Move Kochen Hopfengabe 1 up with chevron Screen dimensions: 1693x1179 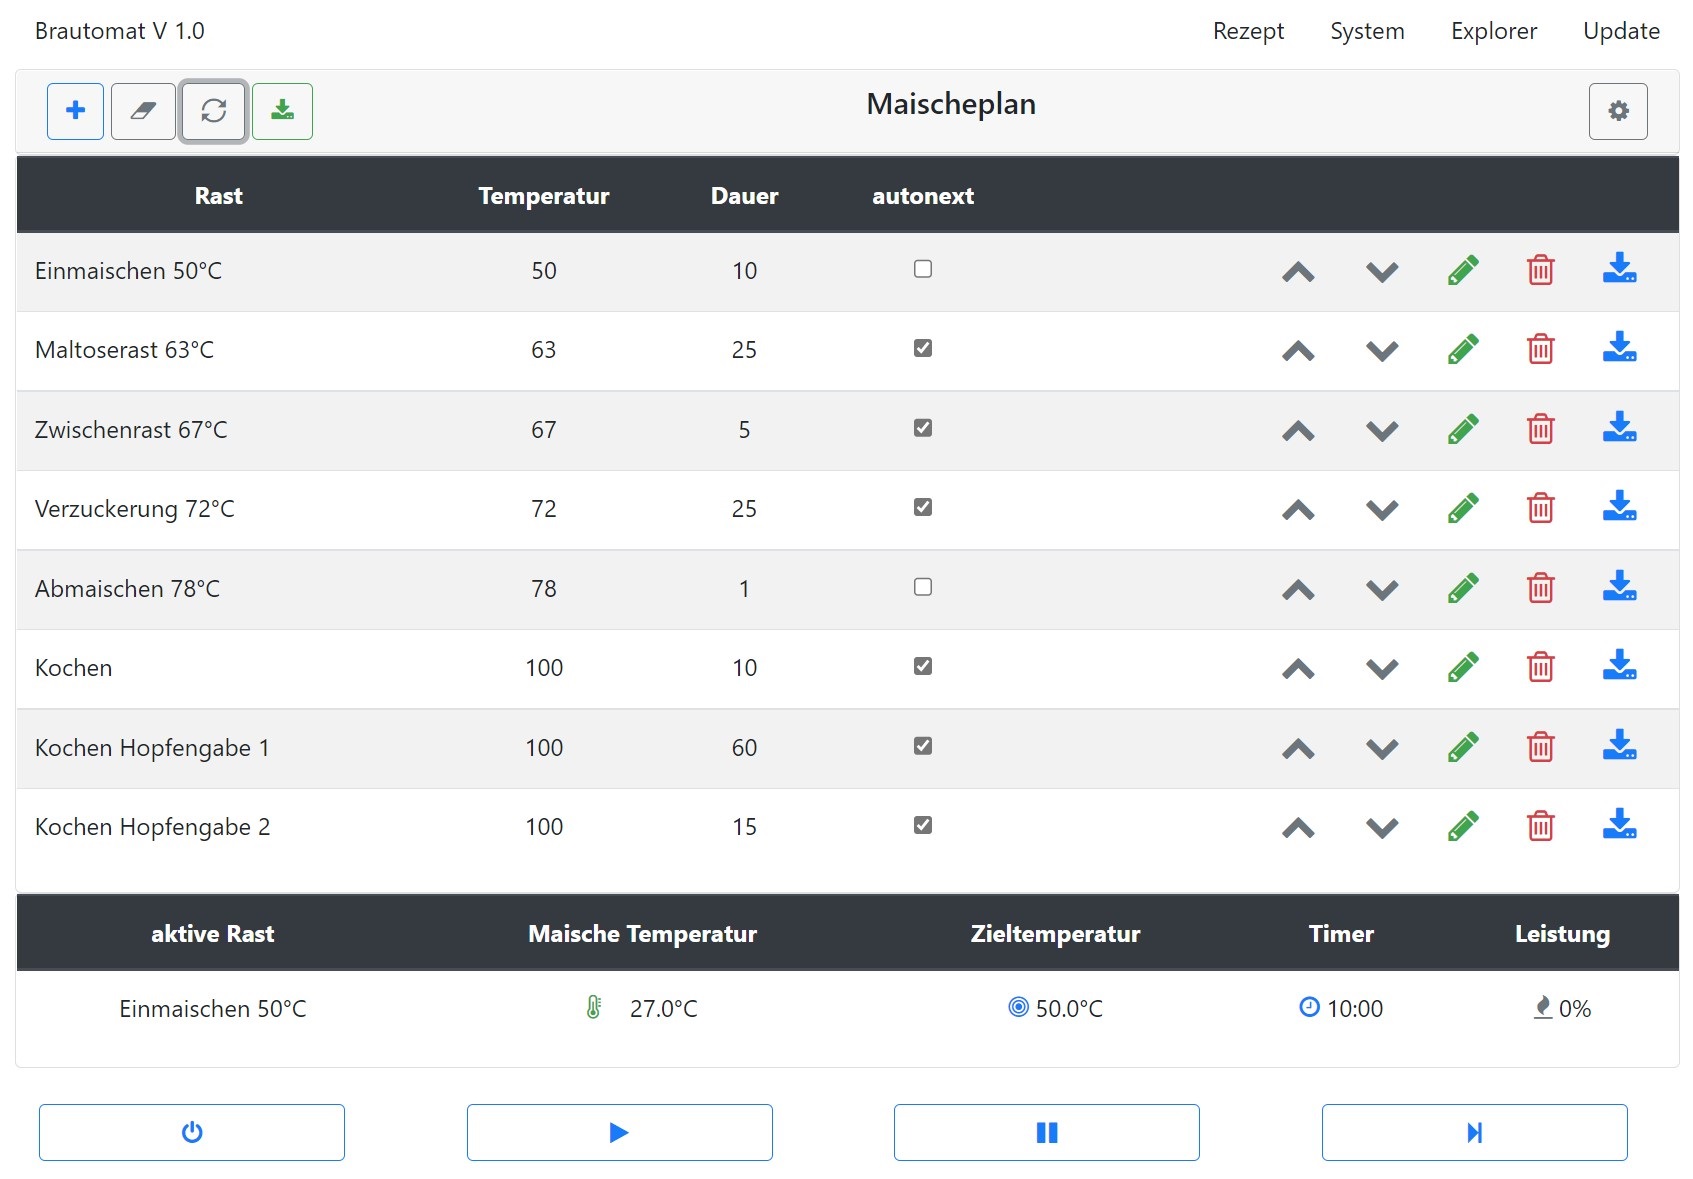click(x=1297, y=749)
